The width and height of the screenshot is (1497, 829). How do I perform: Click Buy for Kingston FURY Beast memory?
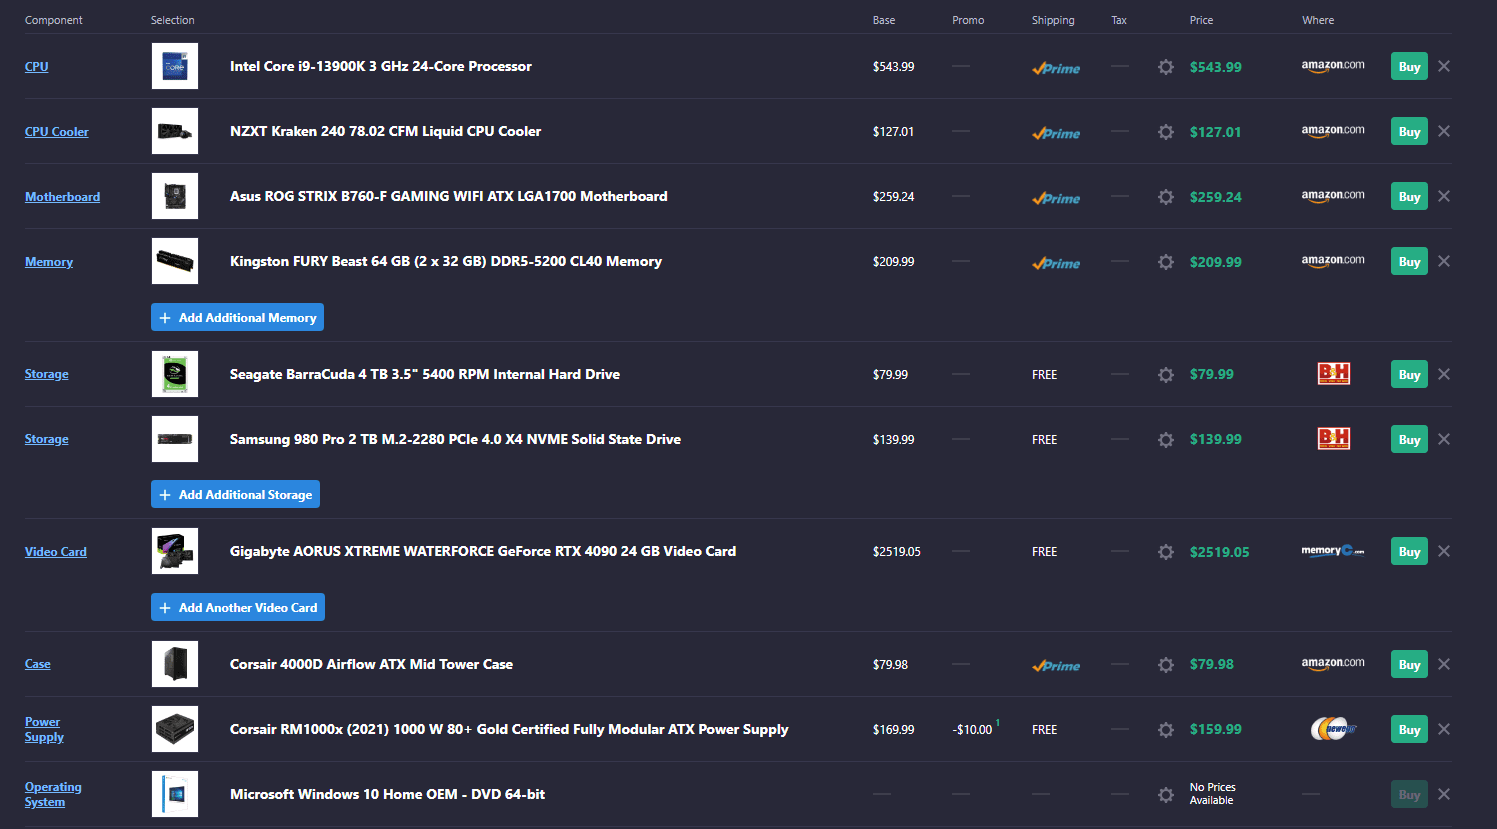coord(1408,261)
